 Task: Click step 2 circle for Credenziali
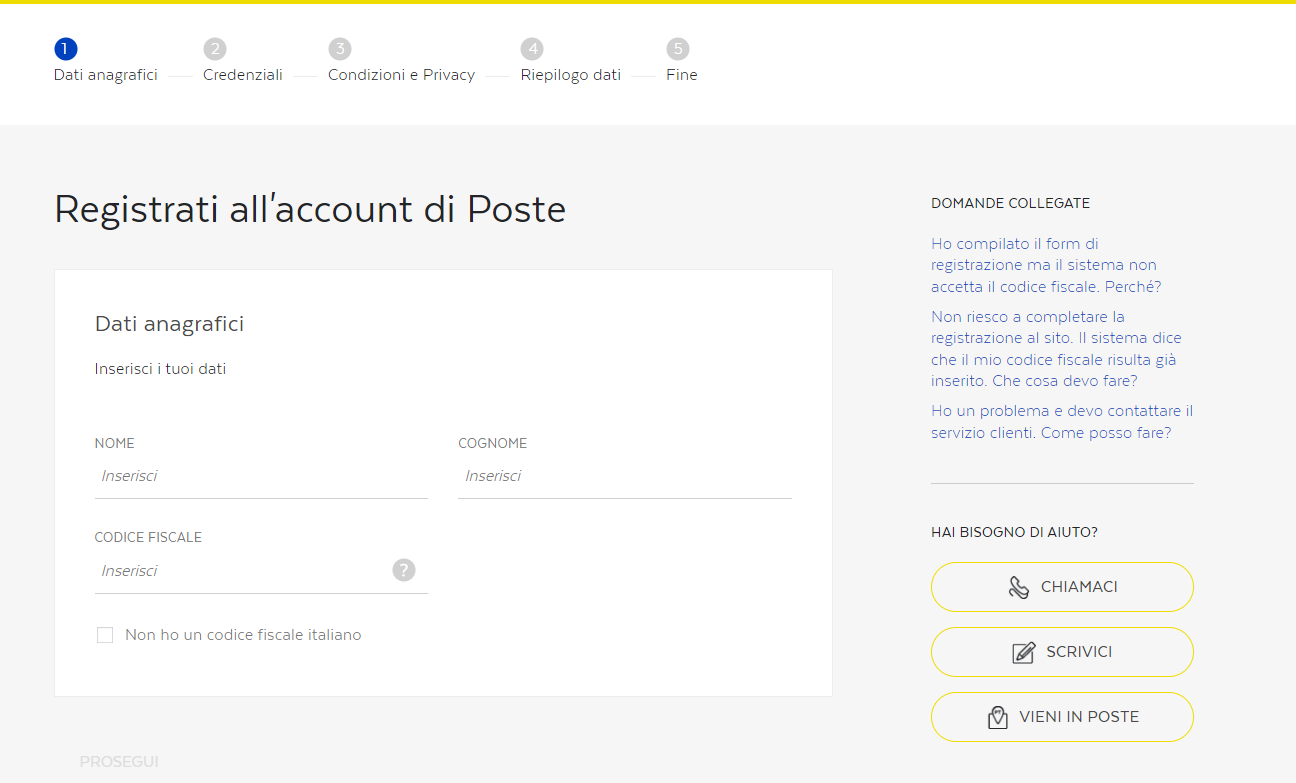point(215,48)
